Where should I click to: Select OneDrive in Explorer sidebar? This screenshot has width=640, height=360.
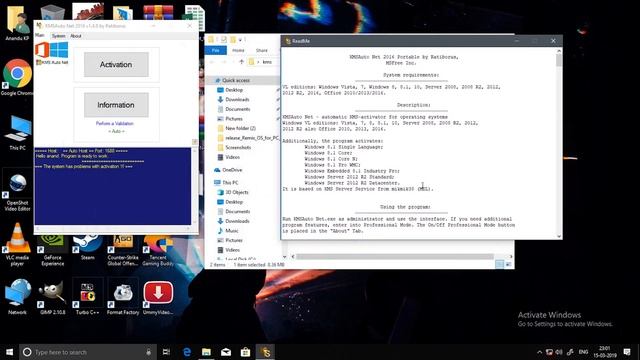point(232,170)
